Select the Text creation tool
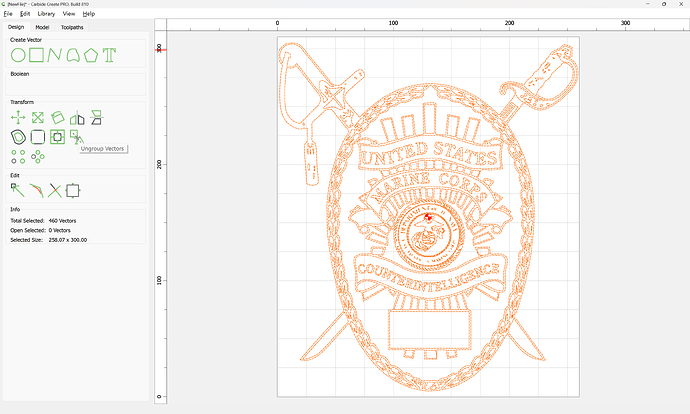Viewport: 690px width, 414px height. (109, 55)
